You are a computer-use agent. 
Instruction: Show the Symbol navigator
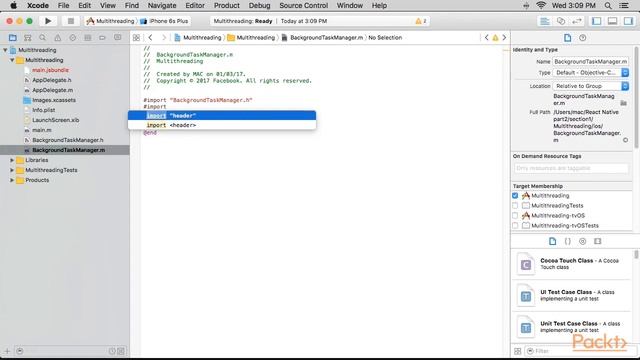(x=28, y=38)
